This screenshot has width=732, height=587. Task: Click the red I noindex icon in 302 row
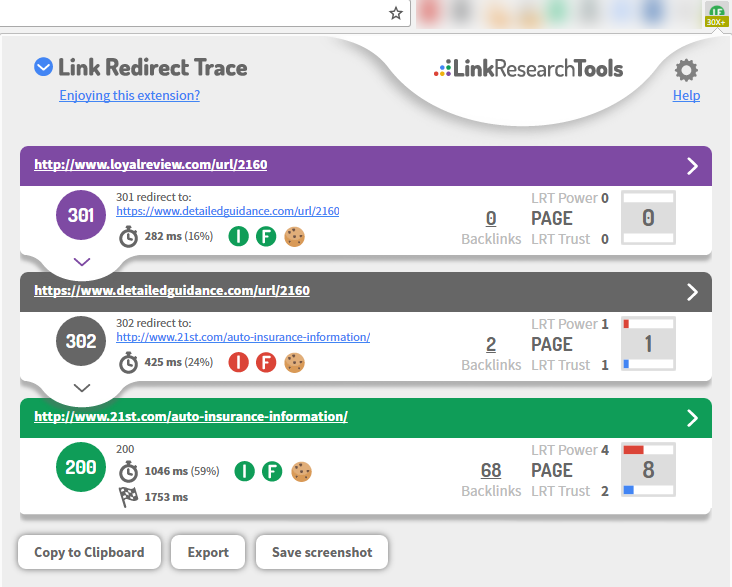pyautogui.click(x=239, y=362)
